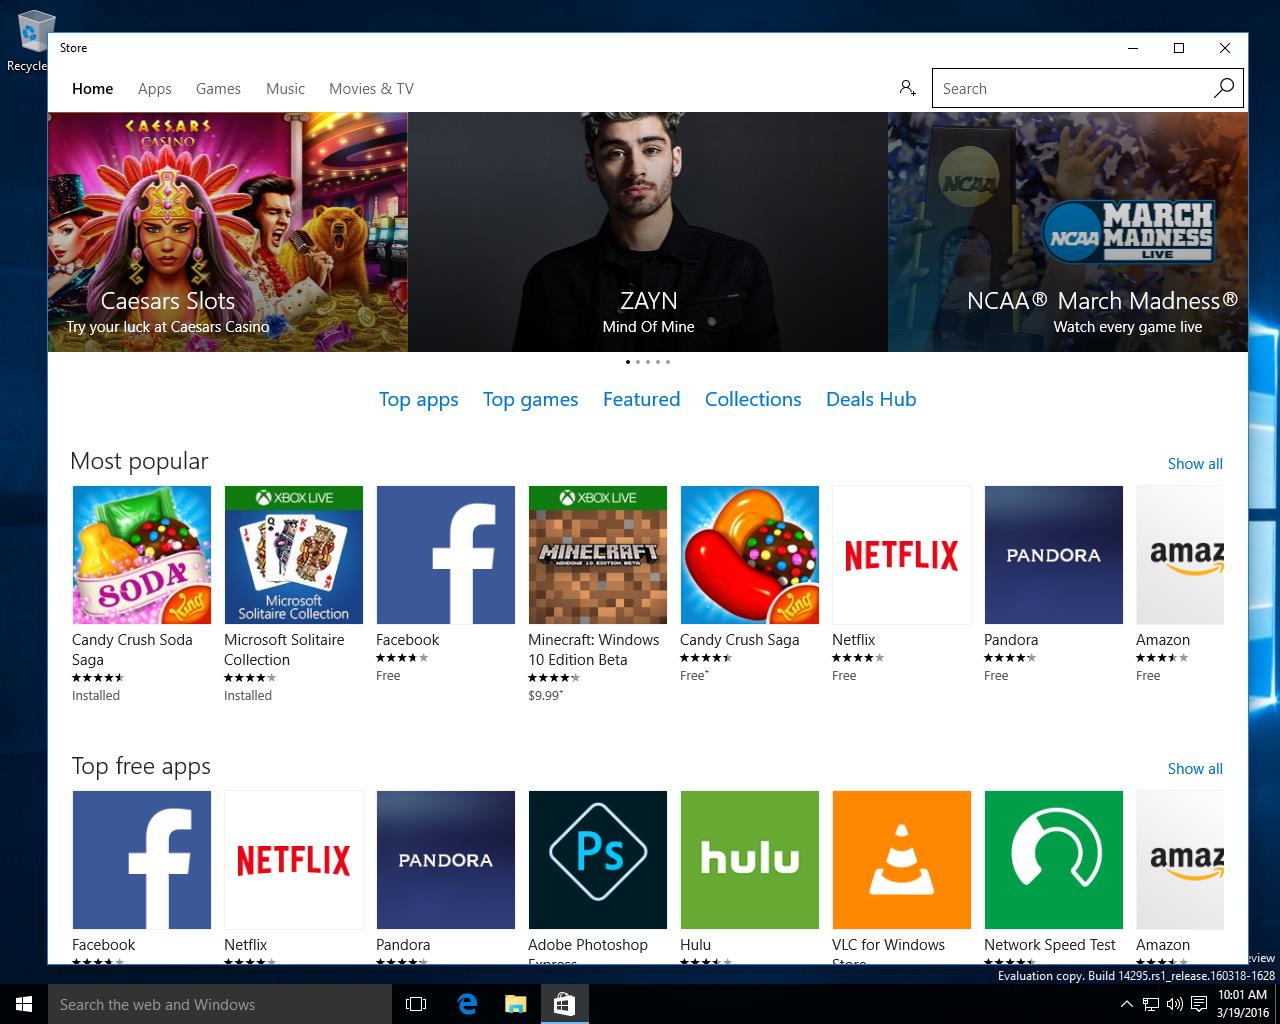Open Adobe Photoshop Express tile

[x=598, y=860]
